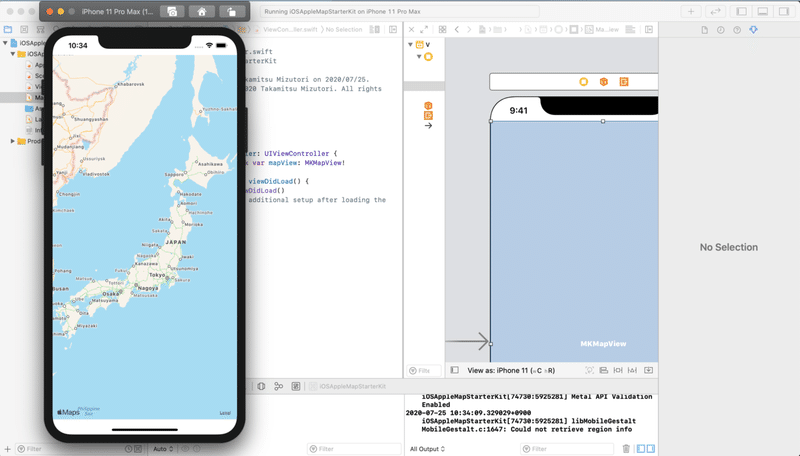Image resolution: width=800 pixels, height=456 pixels.
Task: Show the Quick Help inspector
Action: pos(737,30)
